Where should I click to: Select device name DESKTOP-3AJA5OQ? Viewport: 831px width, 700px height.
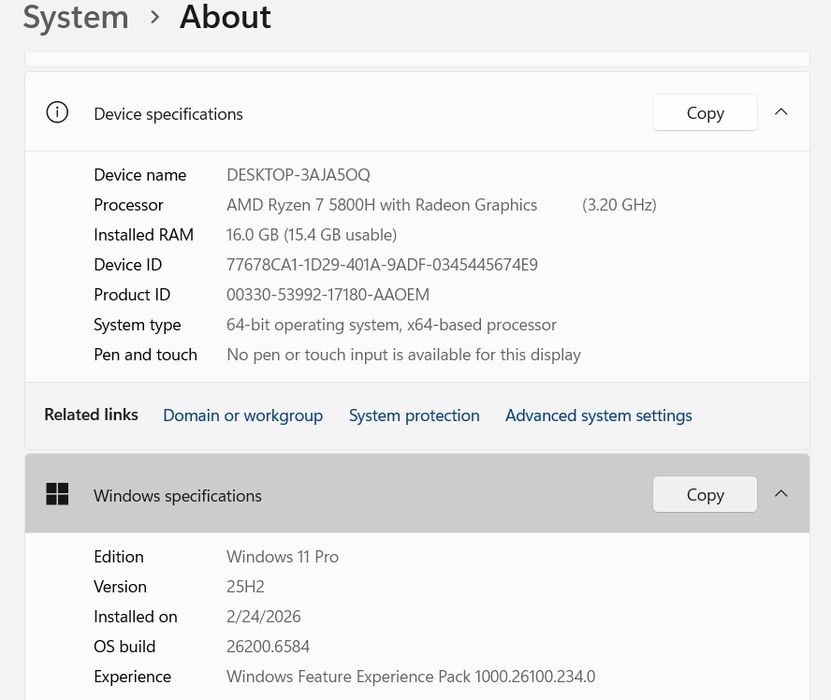pos(298,175)
